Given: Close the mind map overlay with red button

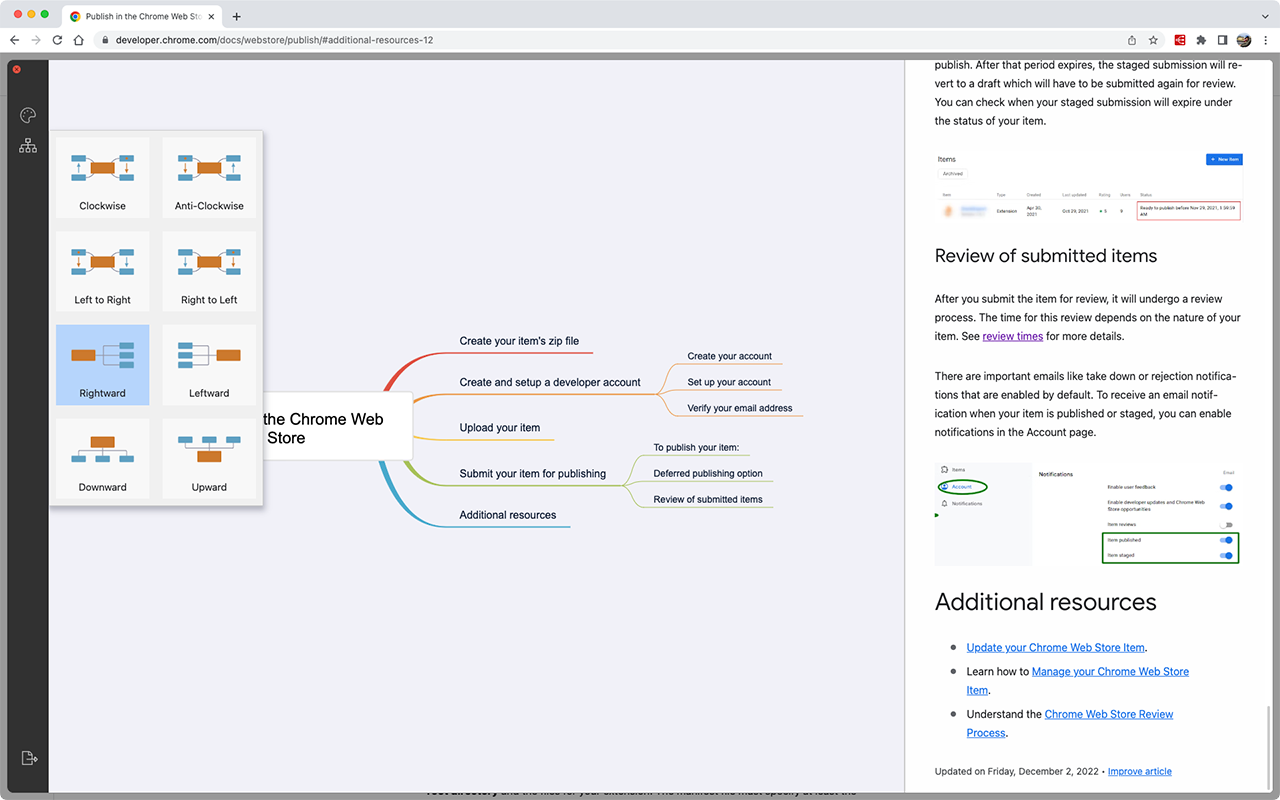Looking at the screenshot, I should (x=16, y=69).
